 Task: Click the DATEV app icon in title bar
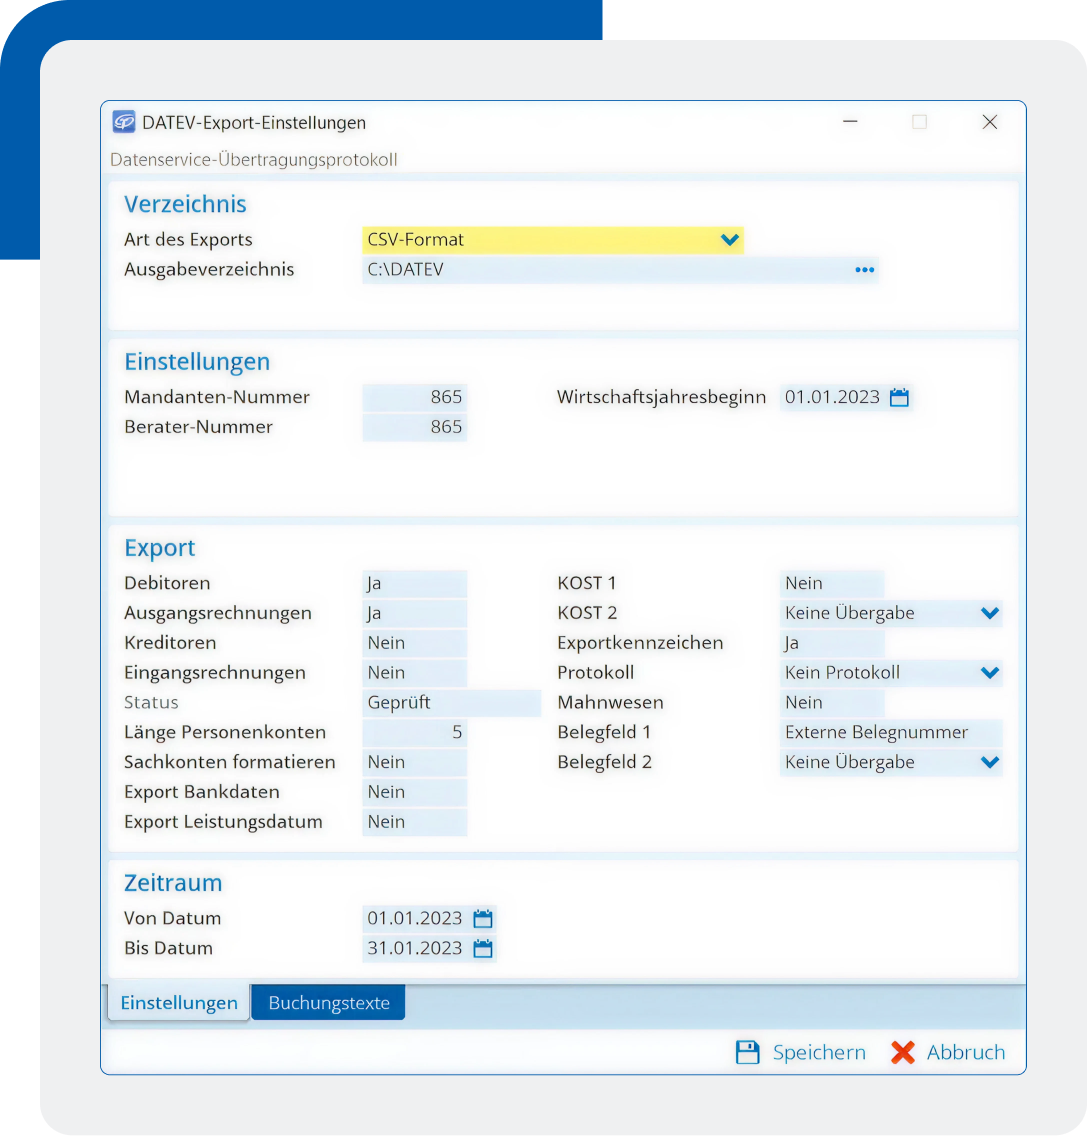[124, 122]
